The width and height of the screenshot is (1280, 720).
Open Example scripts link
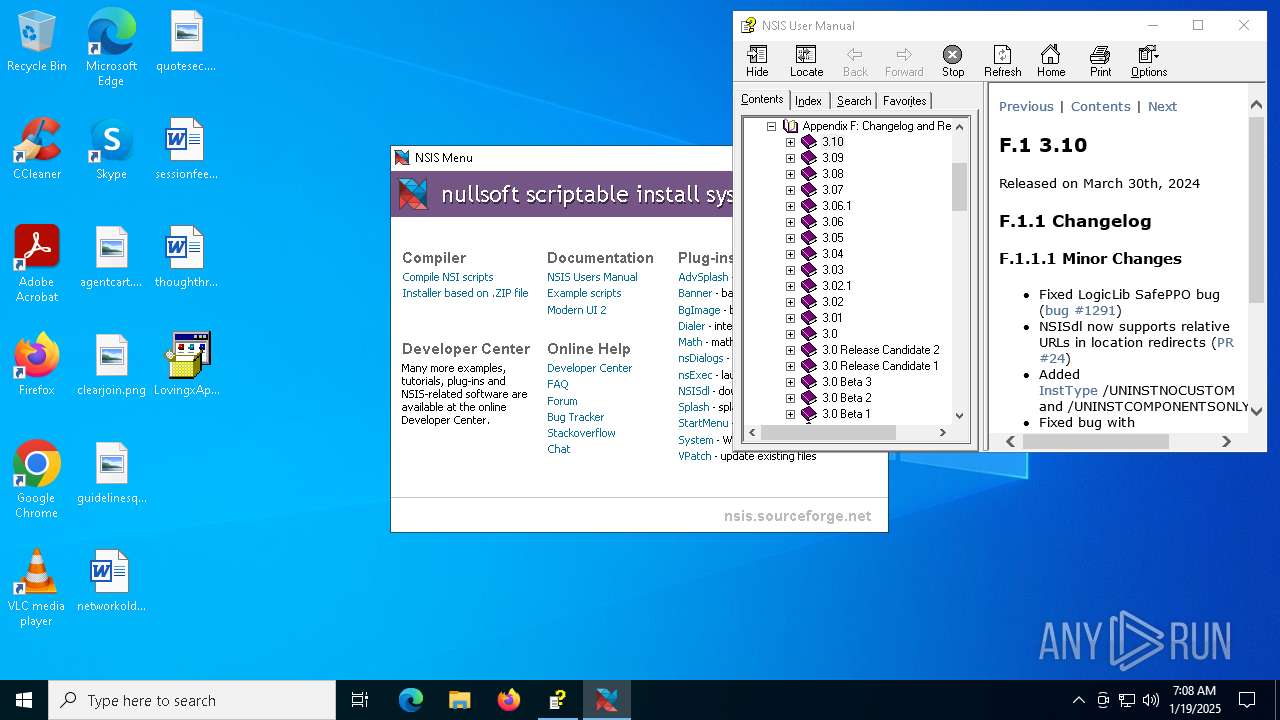point(584,293)
